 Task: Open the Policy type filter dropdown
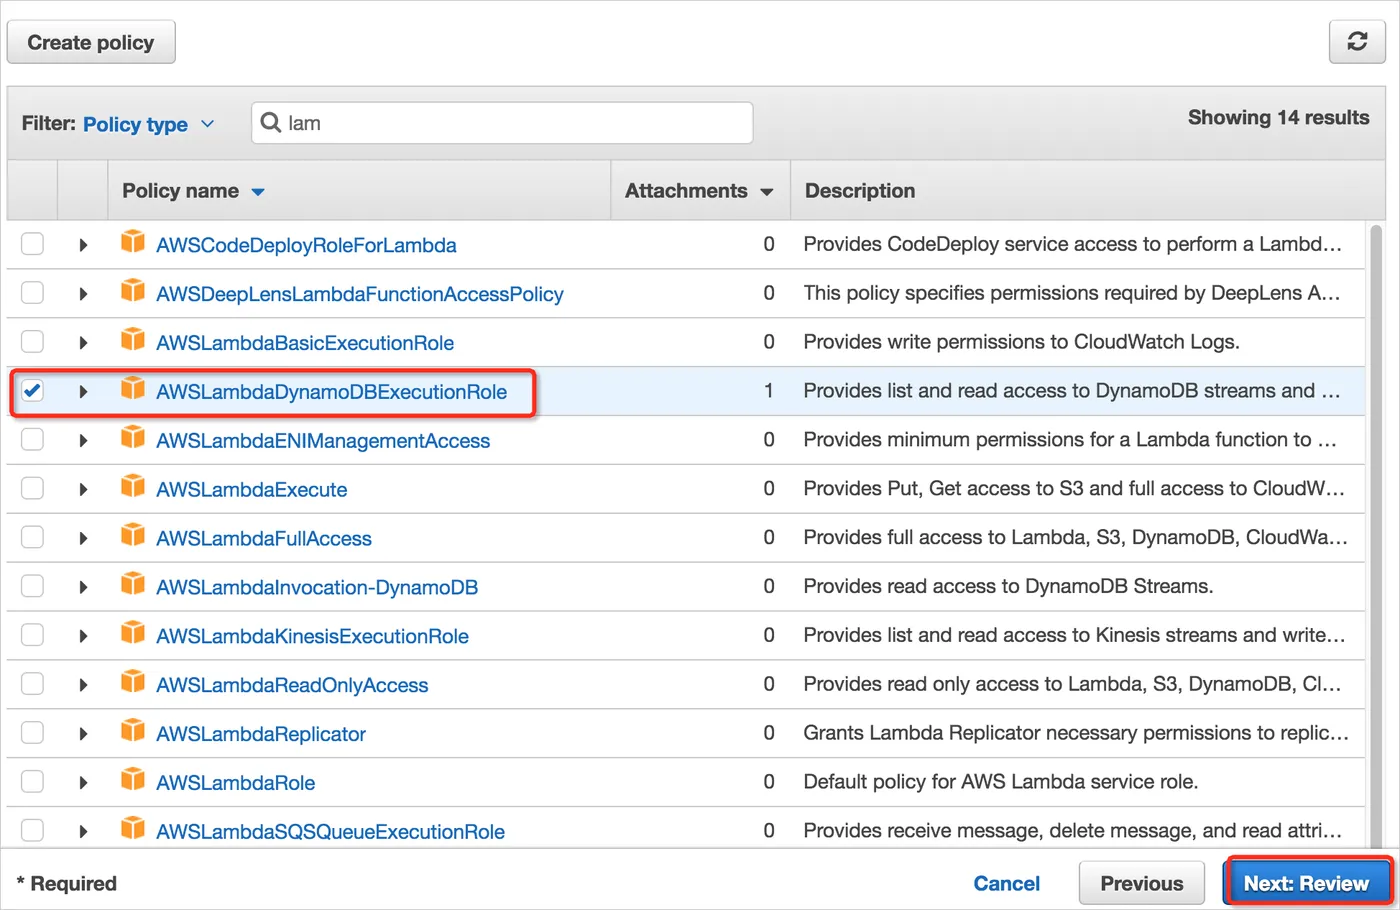[x=148, y=124]
